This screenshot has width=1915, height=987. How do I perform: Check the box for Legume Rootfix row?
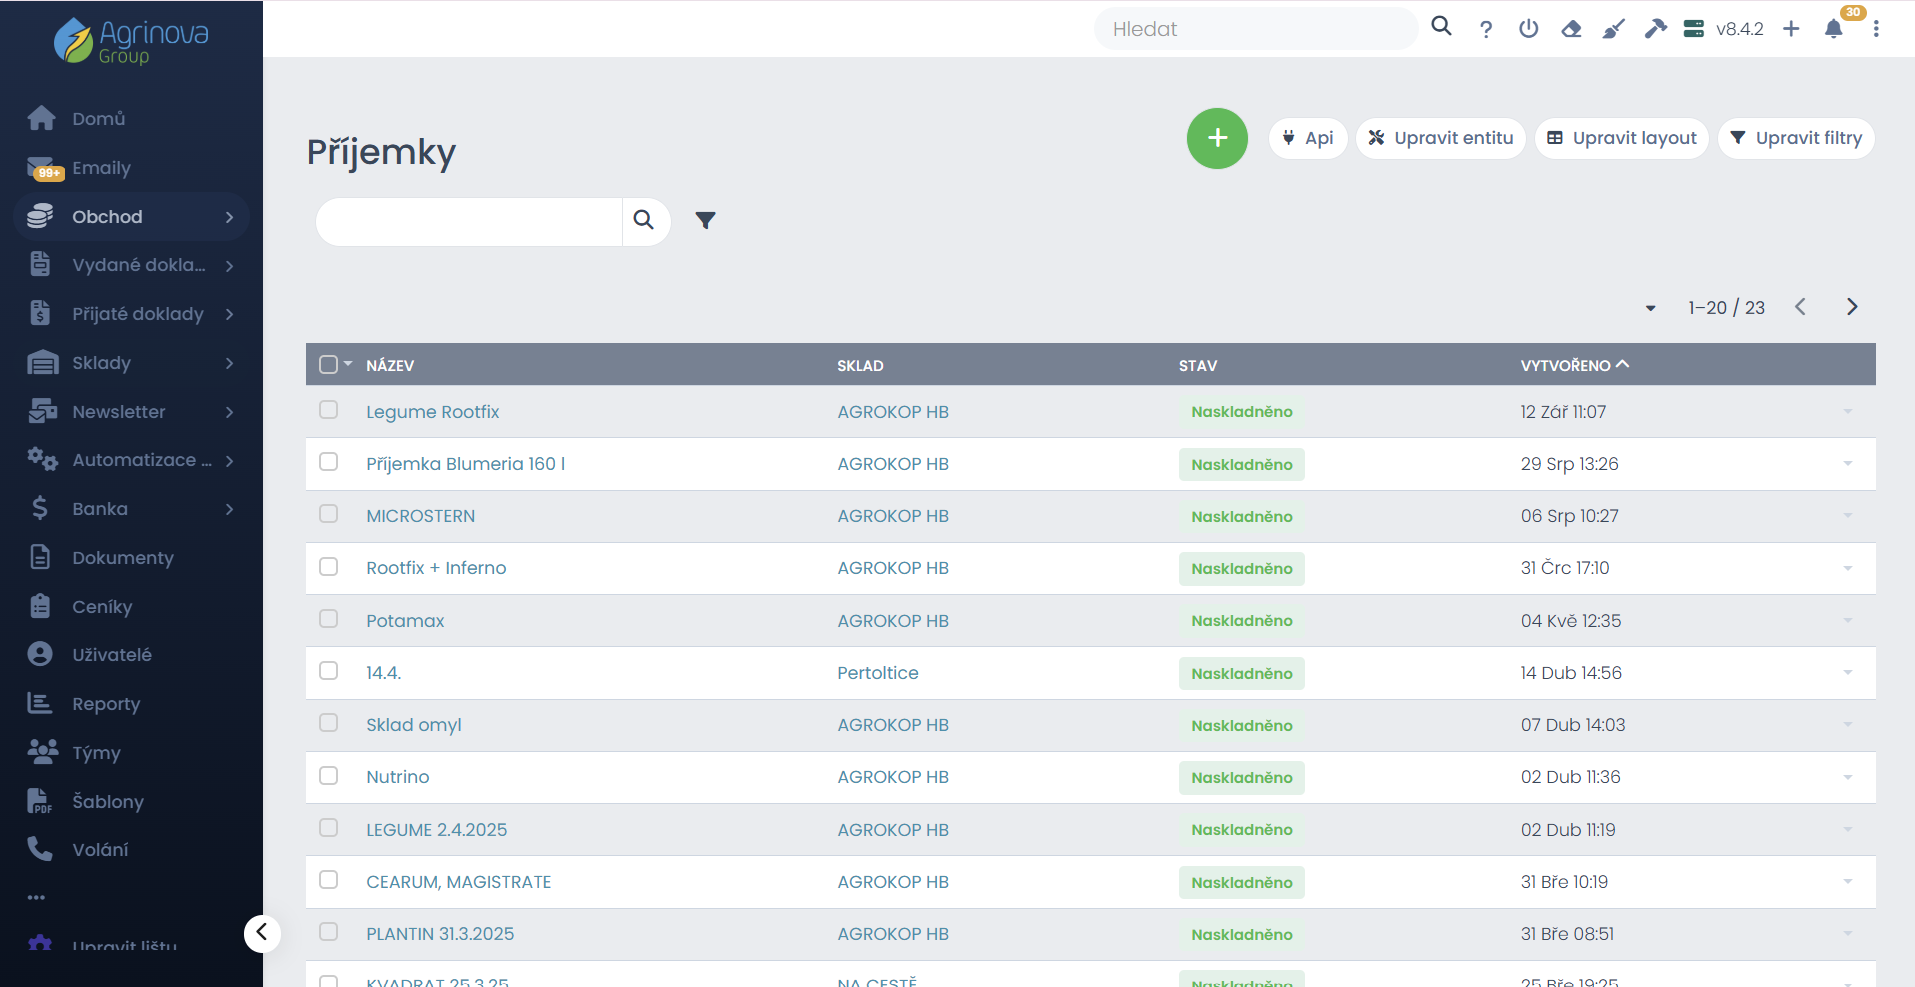tap(328, 410)
